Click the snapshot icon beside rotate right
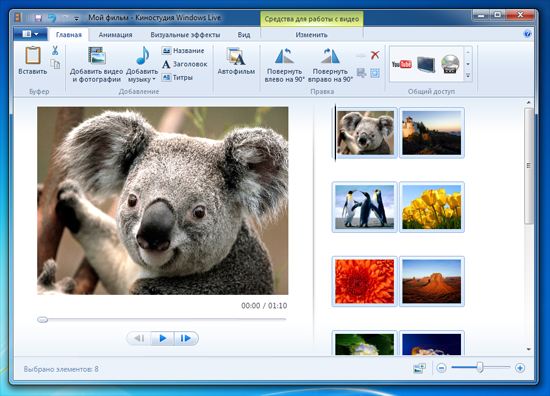Viewport: 550px width, 396px height. pyautogui.click(x=361, y=73)
